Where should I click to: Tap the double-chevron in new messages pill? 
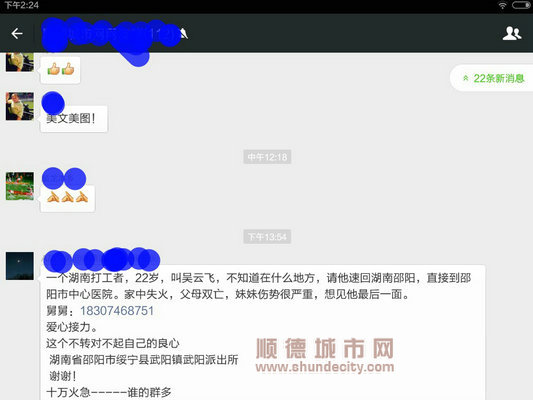tap(466, 78)
